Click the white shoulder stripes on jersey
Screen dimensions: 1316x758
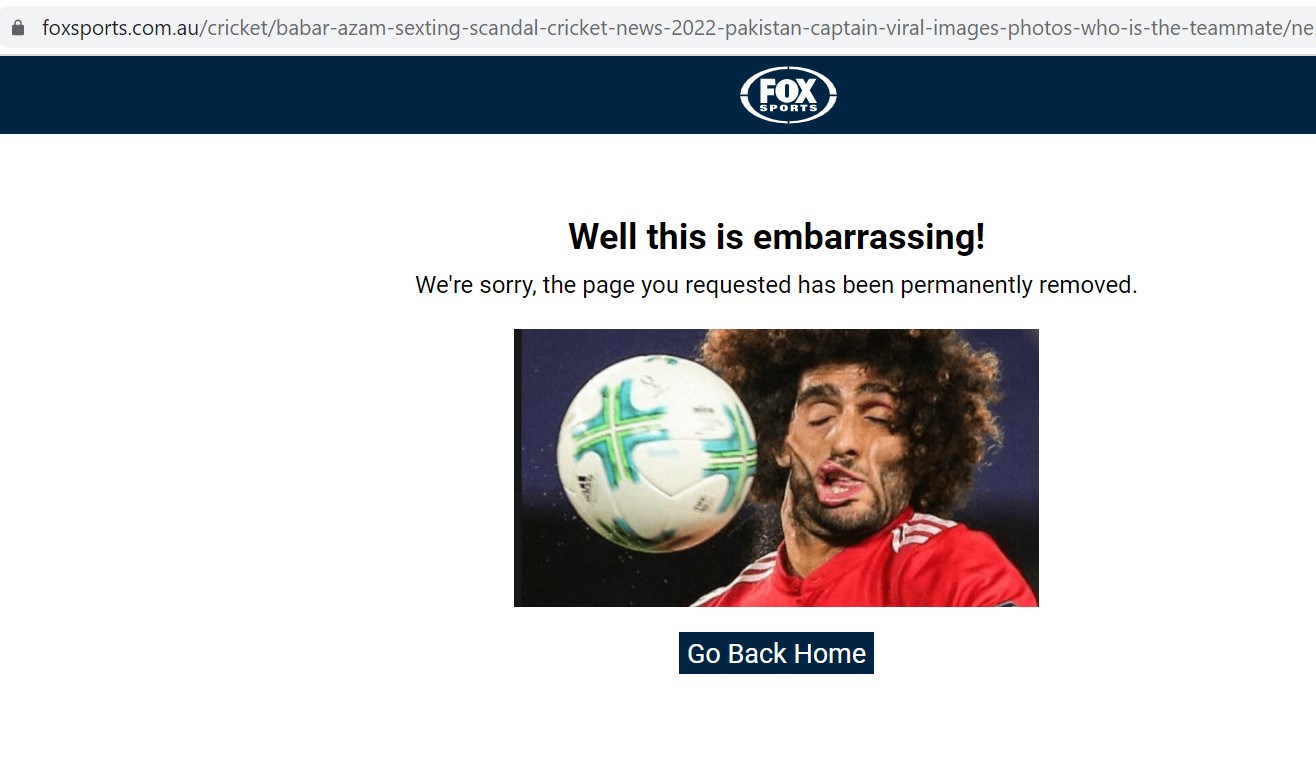click(x=926, y=529)
